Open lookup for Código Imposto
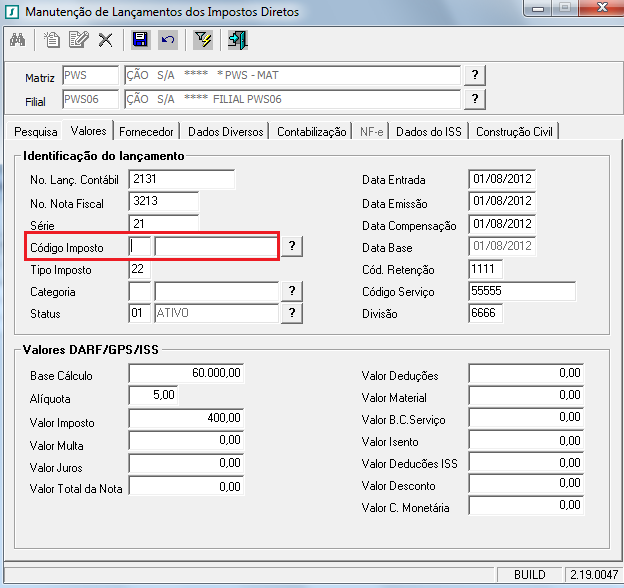The height and width of the screenshot is (588, 624). point(291,247)
